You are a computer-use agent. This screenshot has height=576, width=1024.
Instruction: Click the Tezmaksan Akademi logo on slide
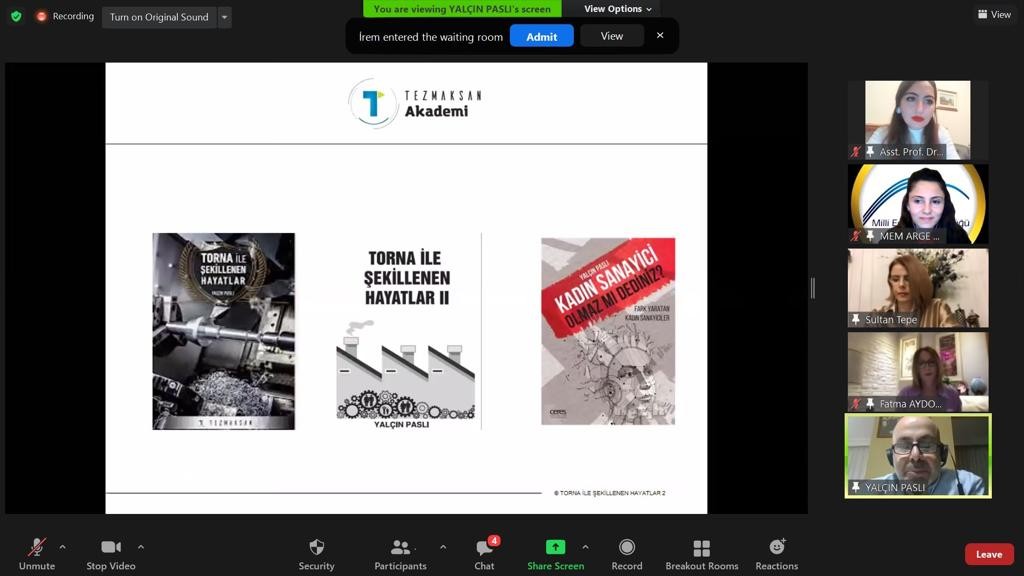point(415,103)
